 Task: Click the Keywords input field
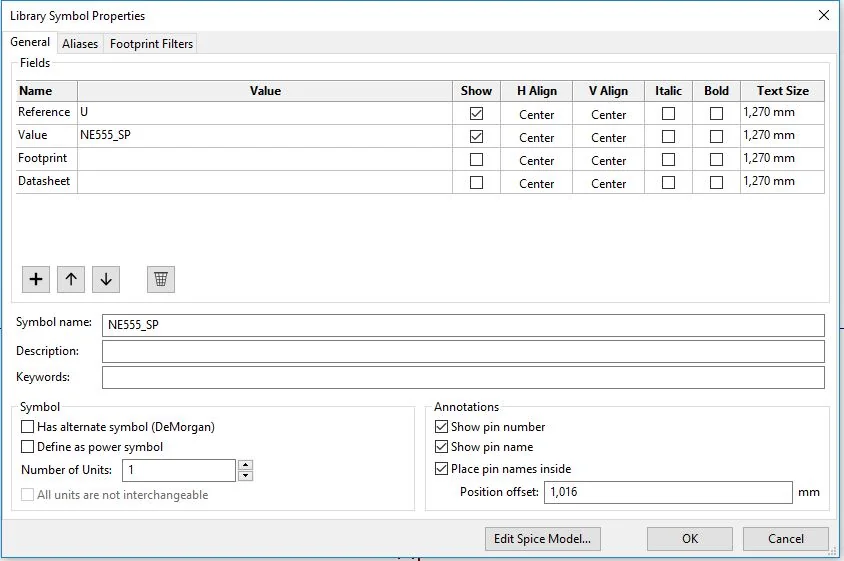tap(463, 377)
